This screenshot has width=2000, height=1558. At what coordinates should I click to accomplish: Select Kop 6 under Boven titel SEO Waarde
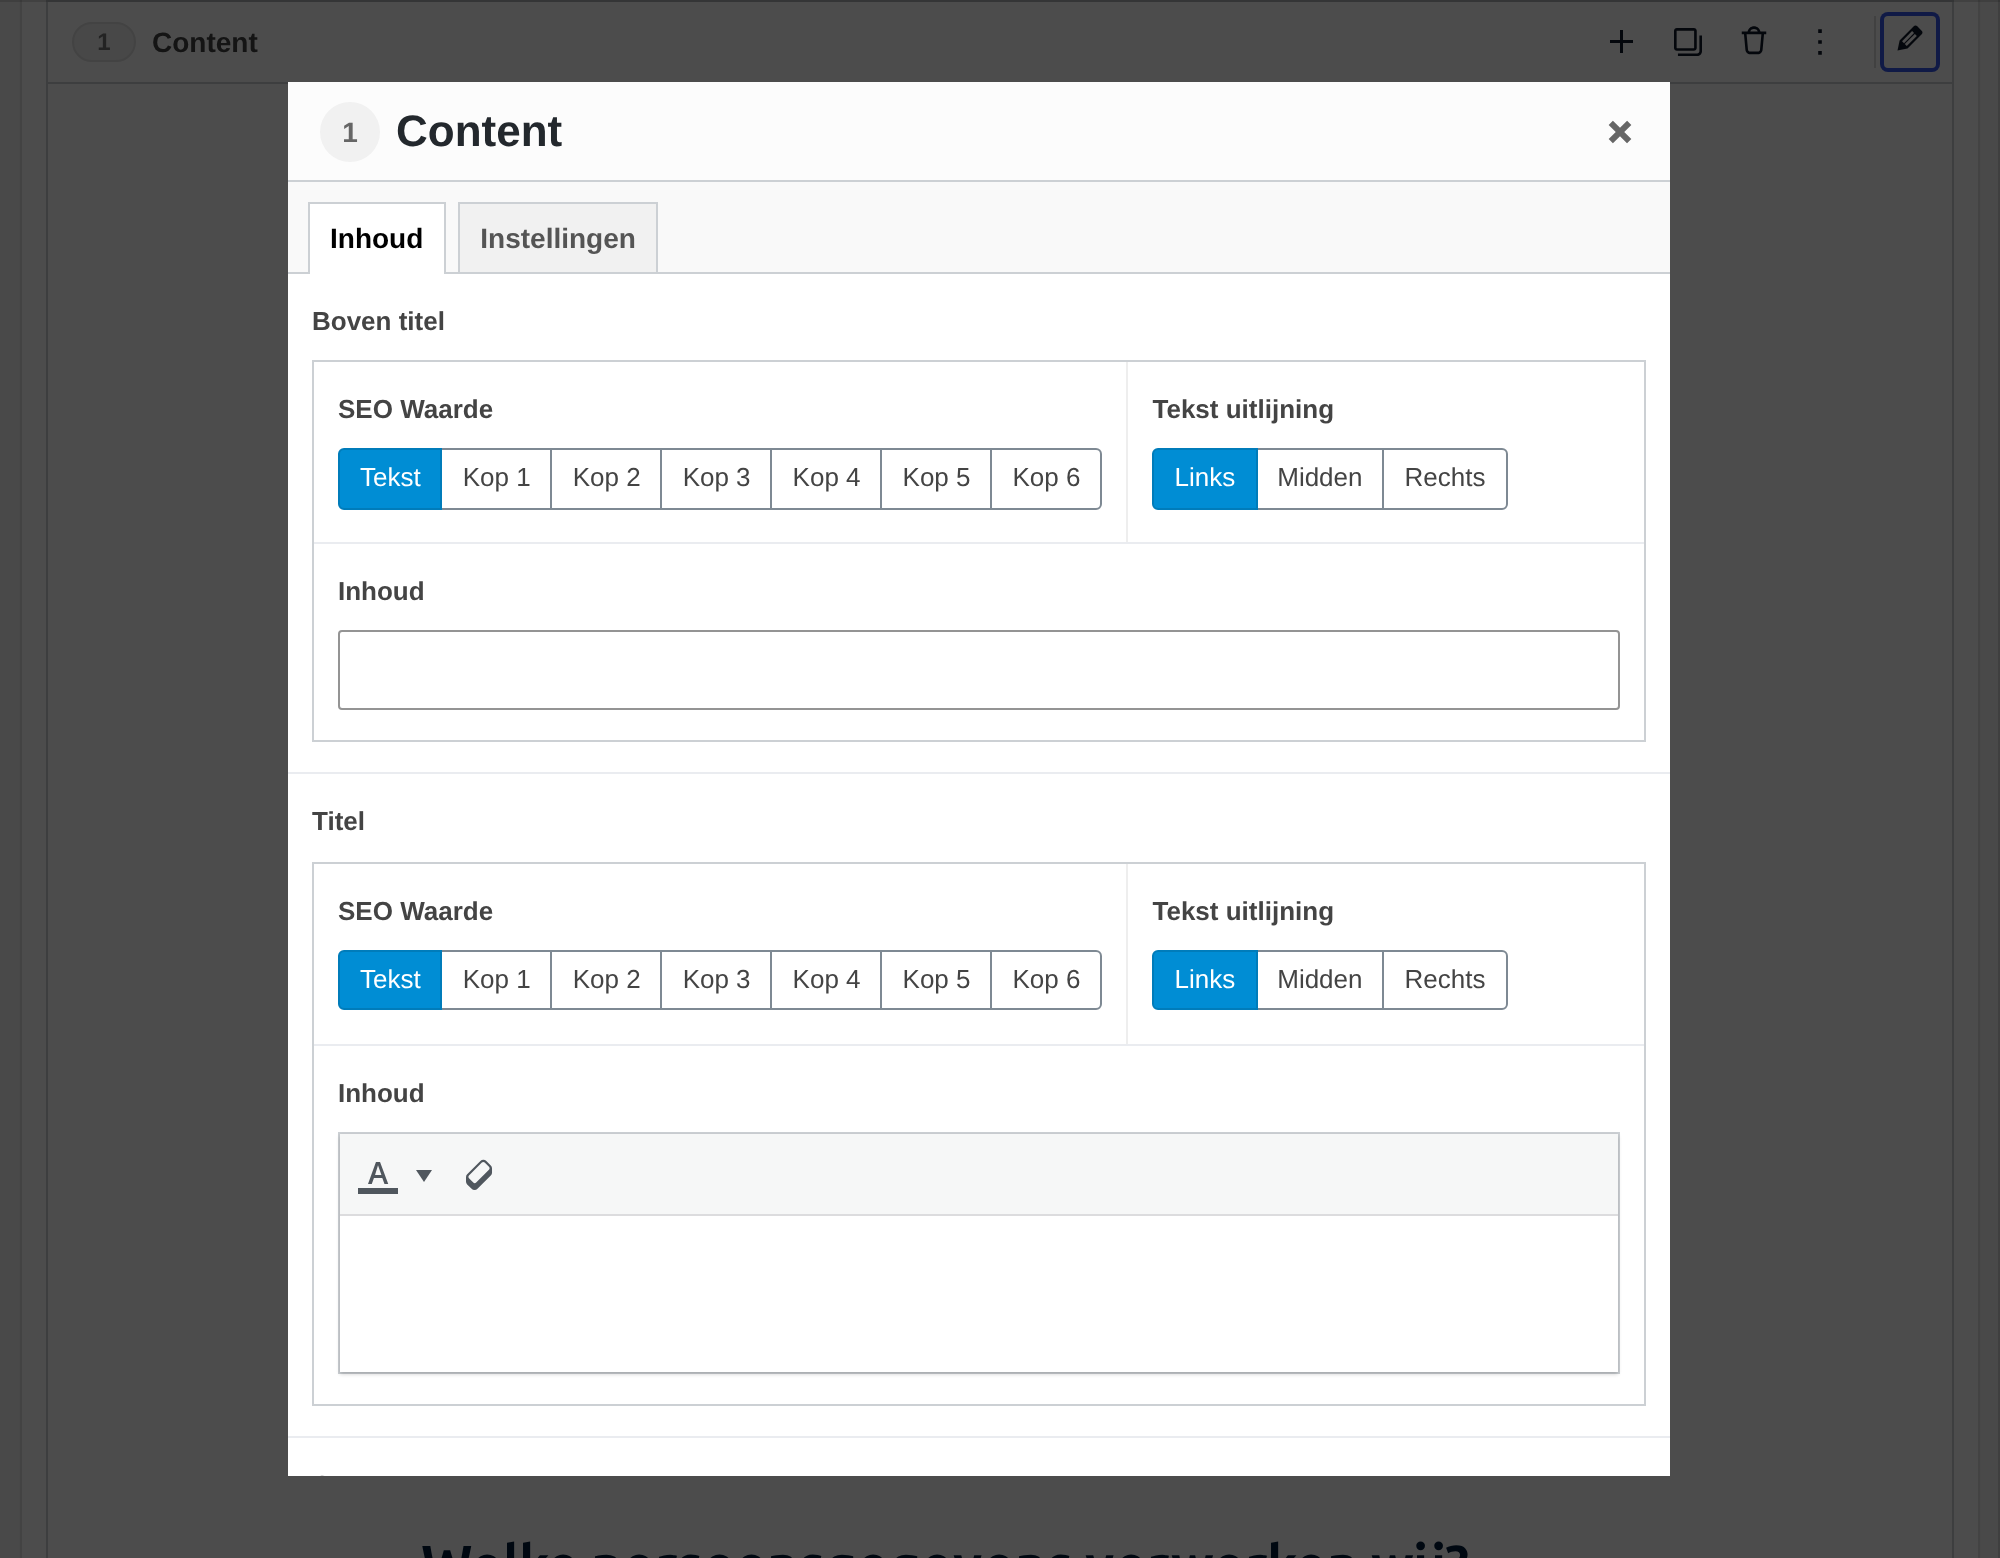coord(1046,479)
